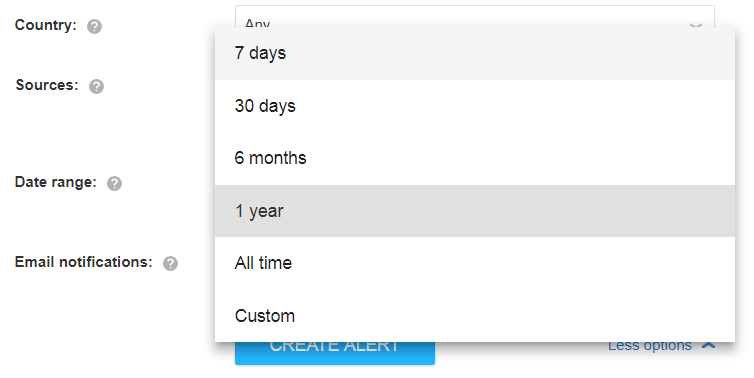Select the 30 days option
Screen dimensions: 754x378
click(475, 106)
